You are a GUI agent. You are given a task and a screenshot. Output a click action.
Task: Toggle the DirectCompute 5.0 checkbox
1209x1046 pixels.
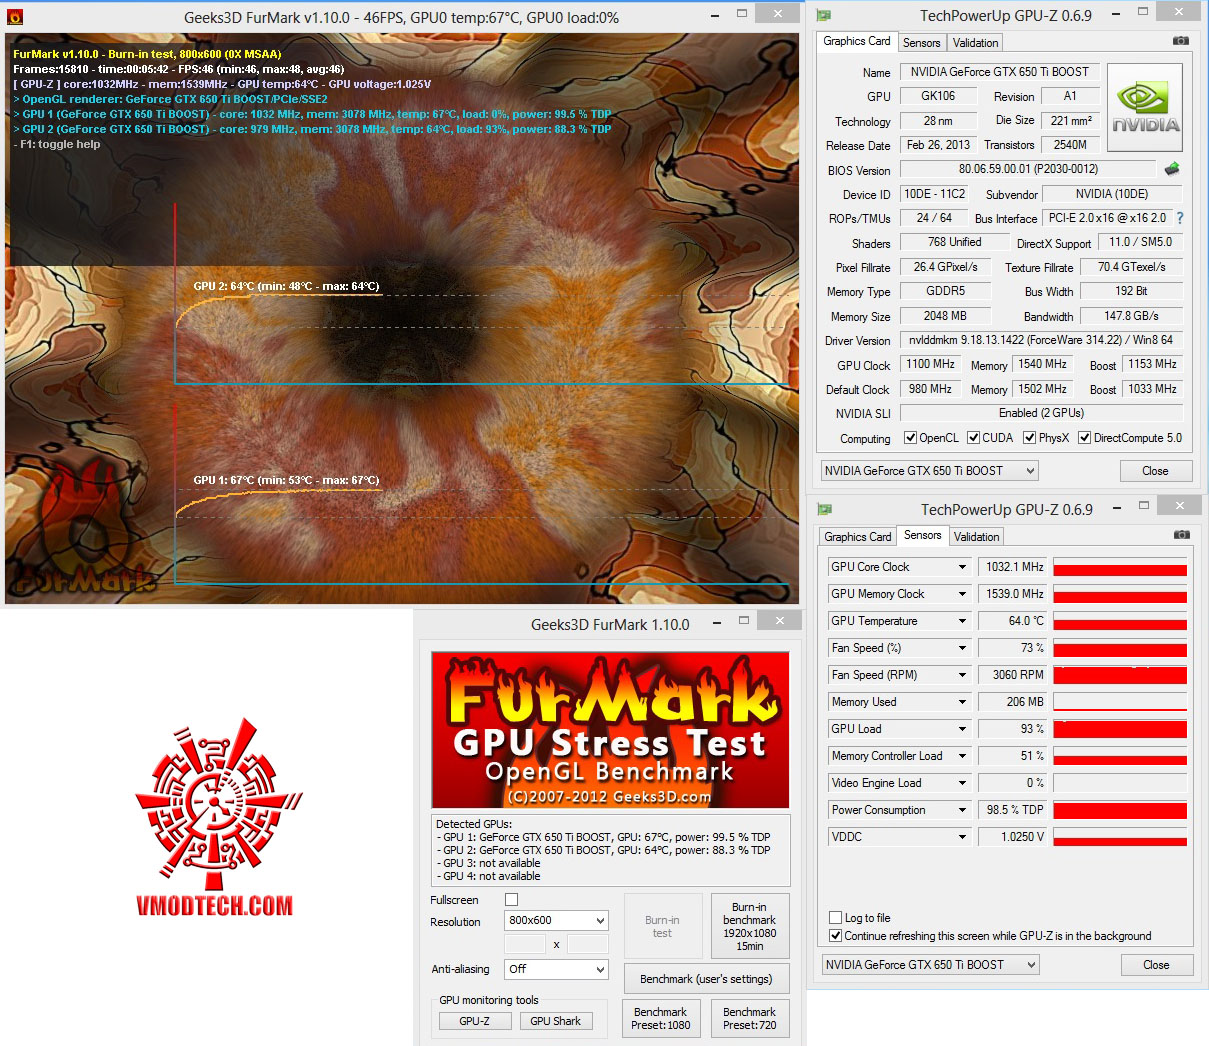coord(1084,438)
